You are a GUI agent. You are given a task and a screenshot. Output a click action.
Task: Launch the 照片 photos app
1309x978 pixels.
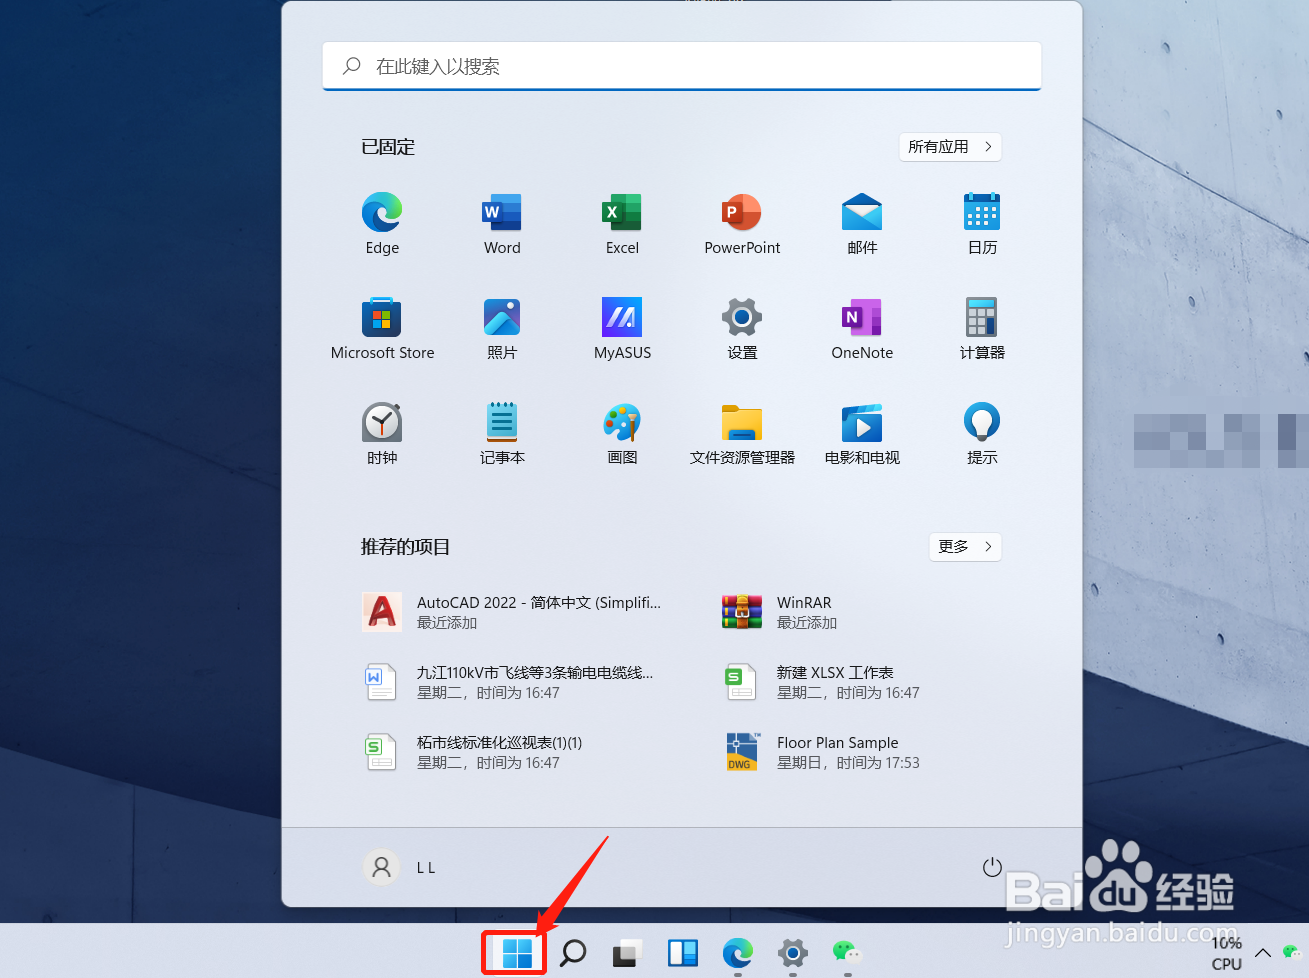click(x=502, y=329)
